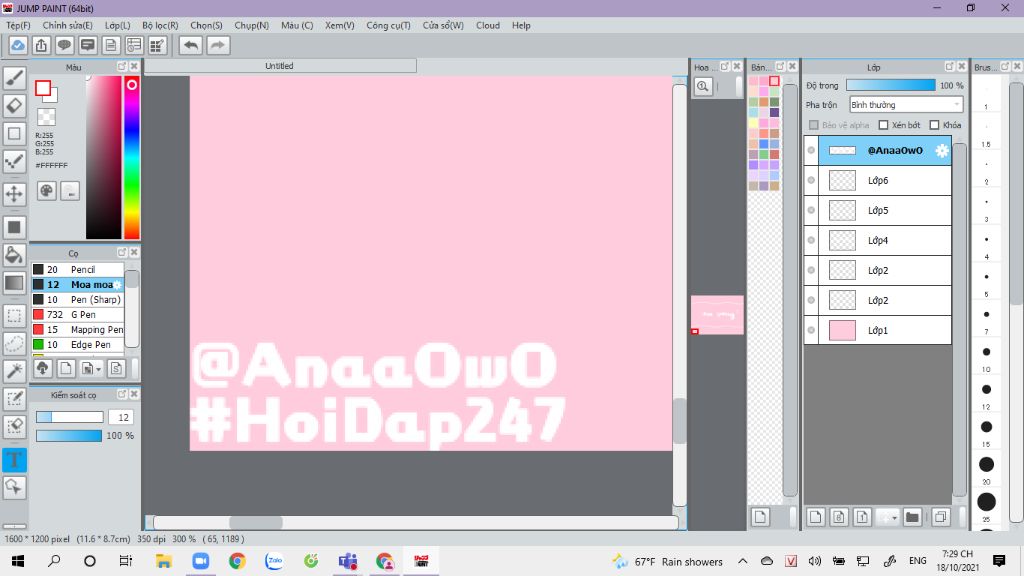Select the Move tool
The height and width of the screenshot is (576, 1024).
tap(14, 194)
